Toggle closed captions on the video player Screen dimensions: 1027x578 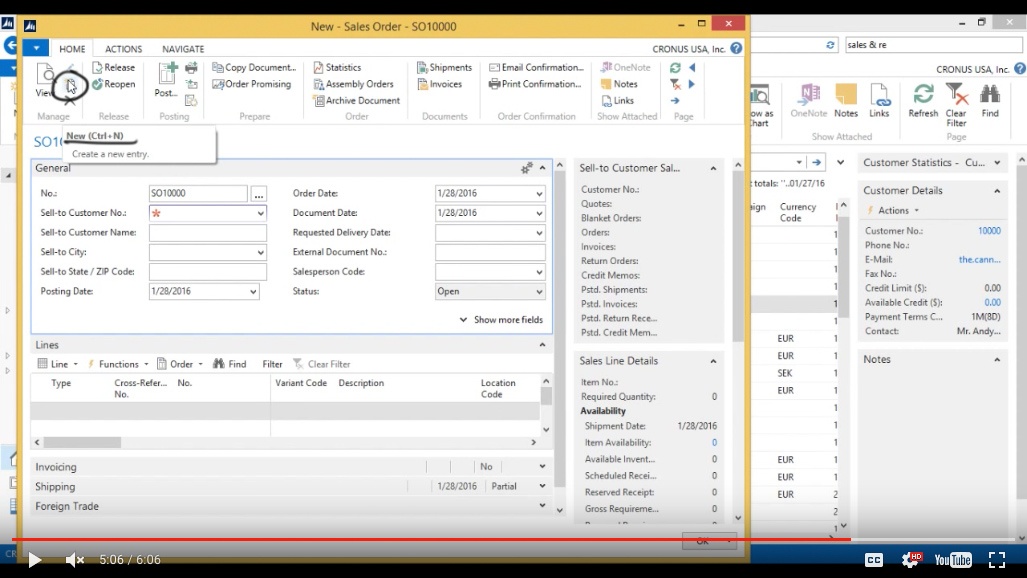(873, 560)
